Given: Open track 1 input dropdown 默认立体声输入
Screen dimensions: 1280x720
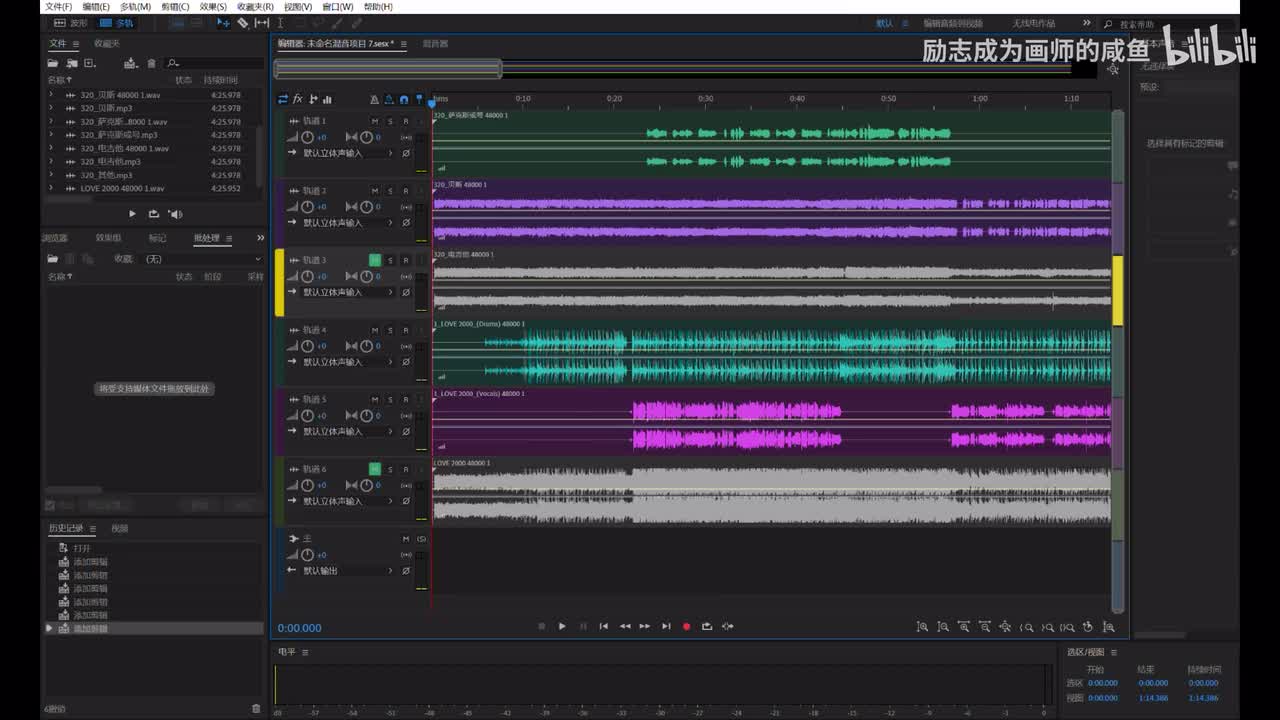Looking at the screenshot, I should [x=340, y=153].
